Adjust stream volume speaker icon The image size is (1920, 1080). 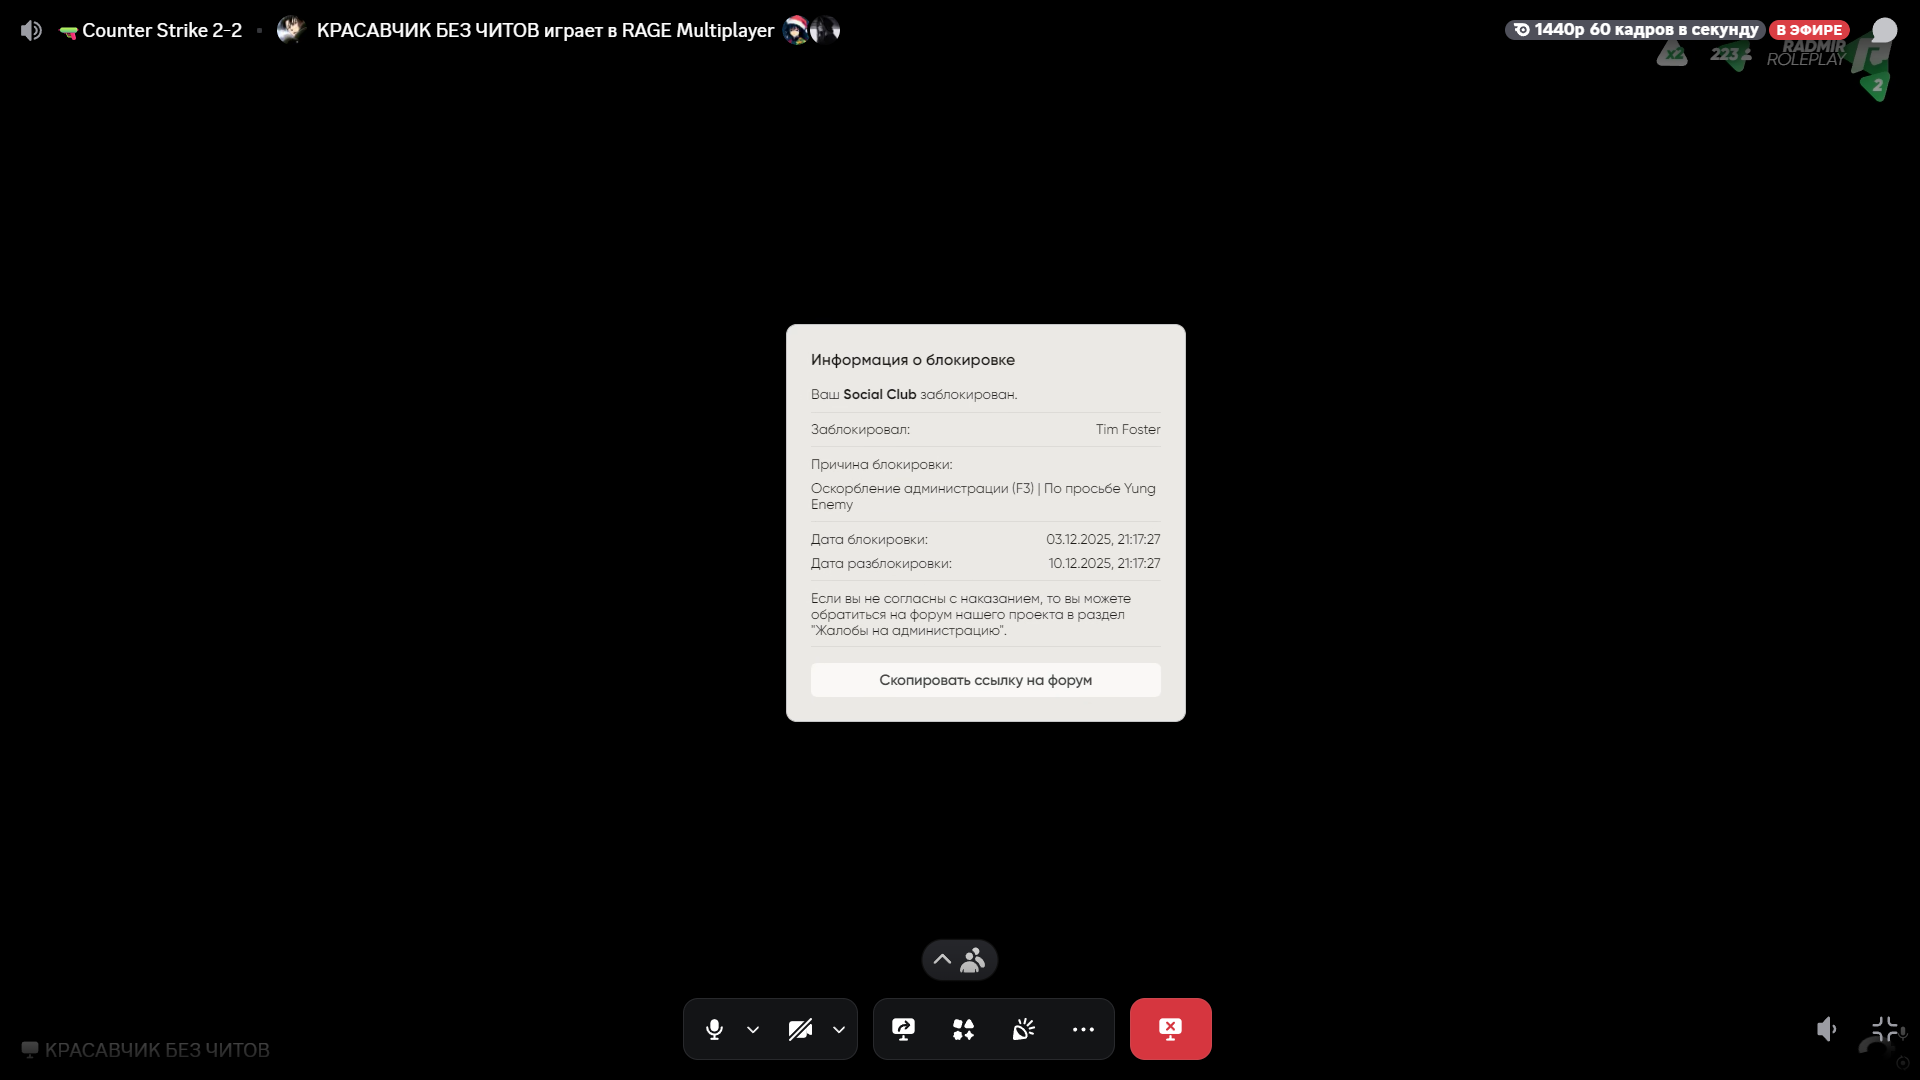1826,1029
